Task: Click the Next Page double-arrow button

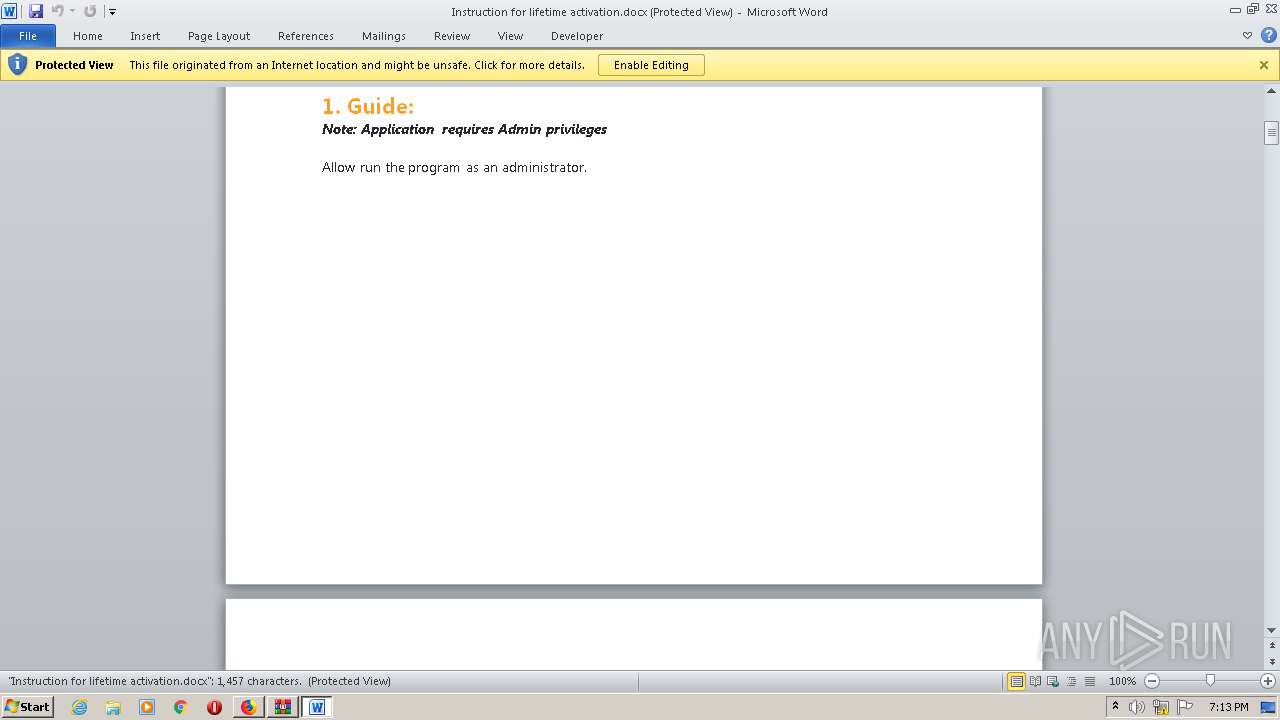Action: pos(1271,662)
